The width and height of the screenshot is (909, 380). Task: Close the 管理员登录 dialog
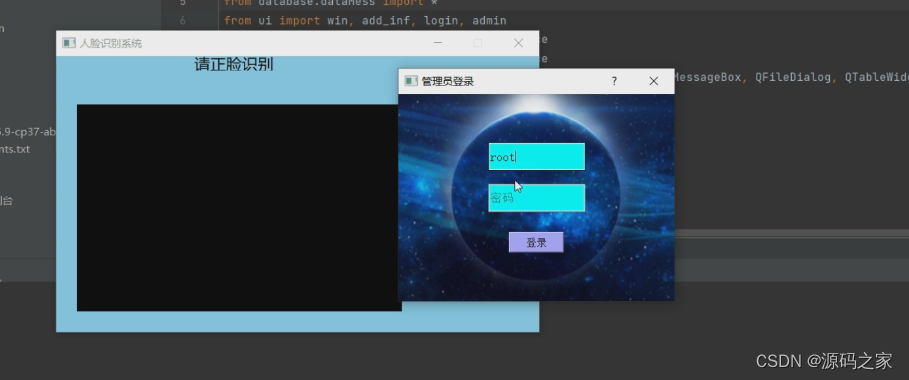click(654, 81)
